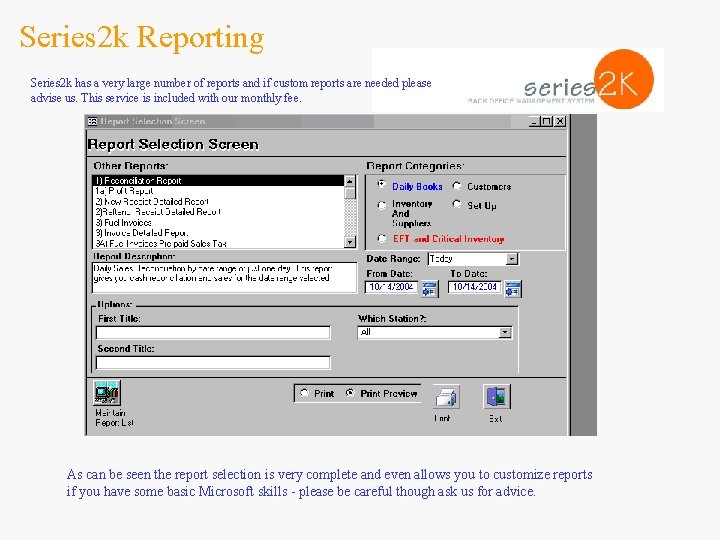Click the First Title input field
Screen dimensions: 720x540
click(x=213, y=332)
